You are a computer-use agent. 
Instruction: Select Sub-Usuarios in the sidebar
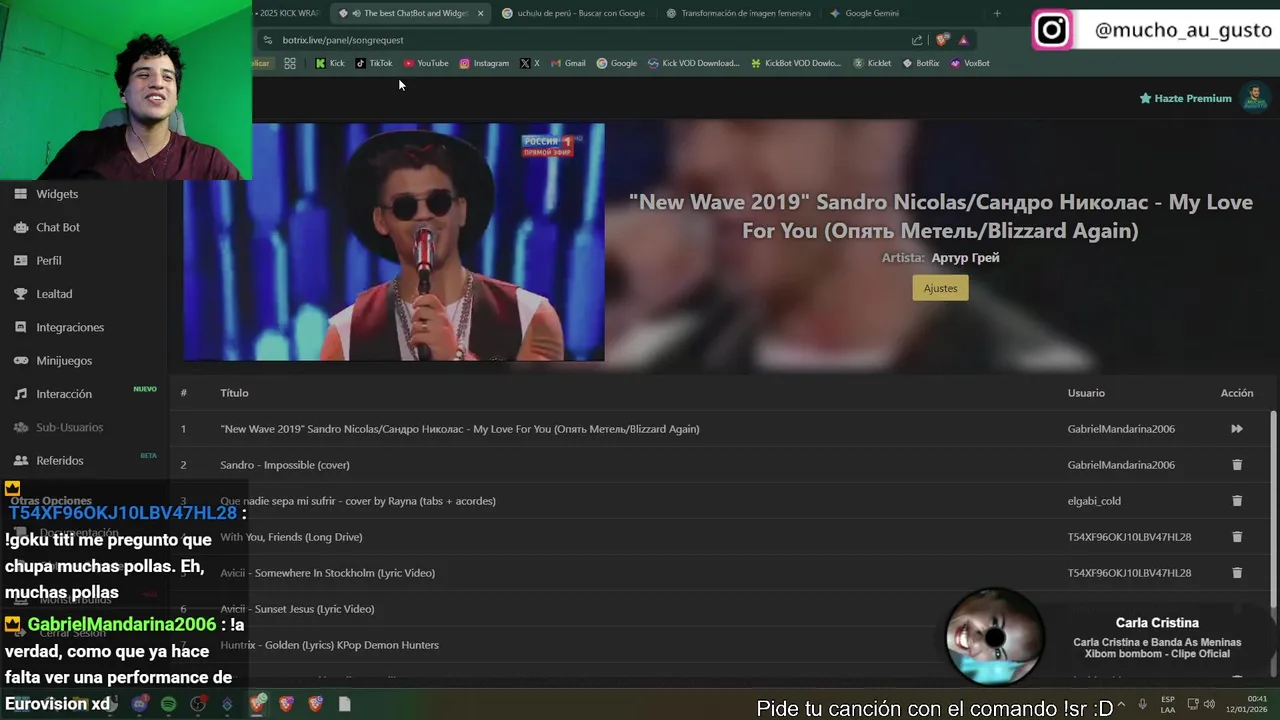pyautogui.click(x=69, y=427)
